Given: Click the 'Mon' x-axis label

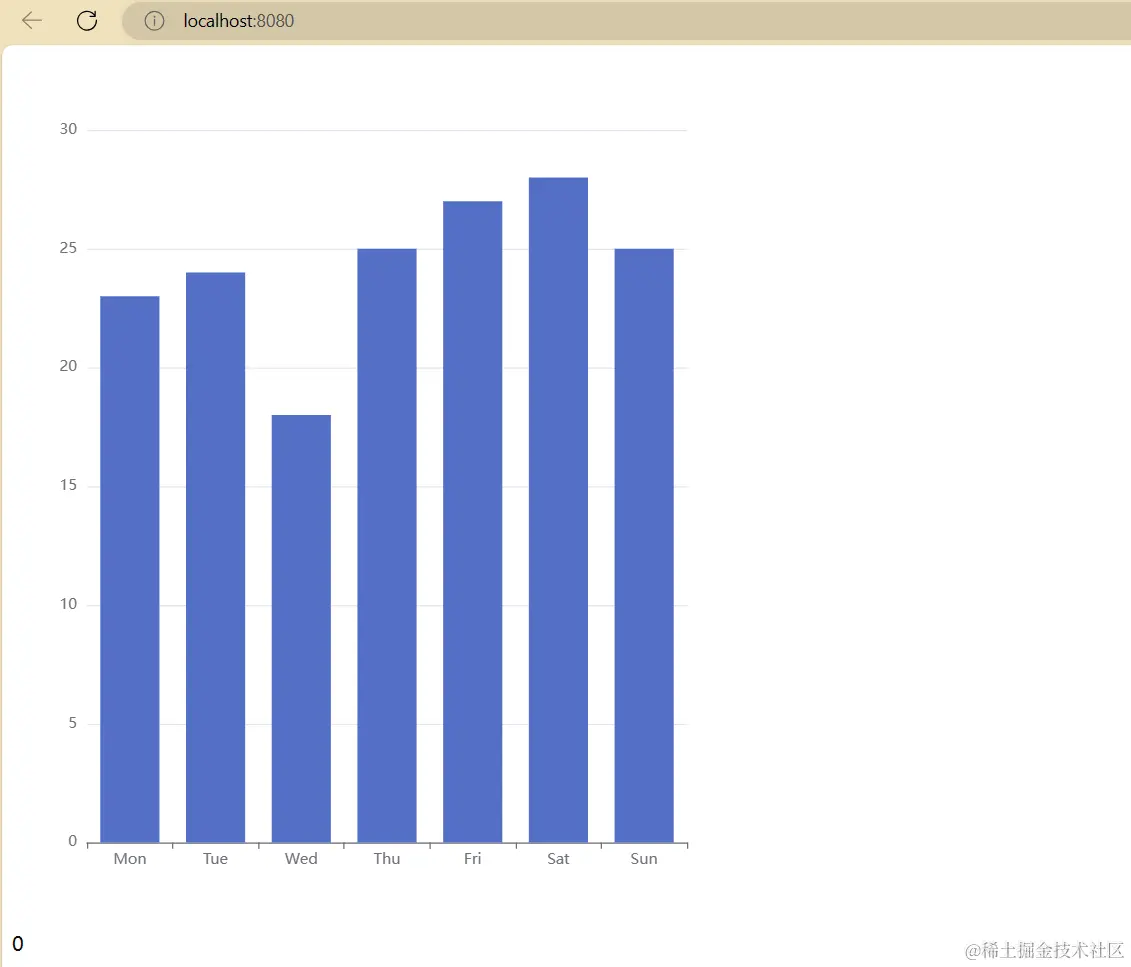Looking at the screenshot, I should (130, 859).
